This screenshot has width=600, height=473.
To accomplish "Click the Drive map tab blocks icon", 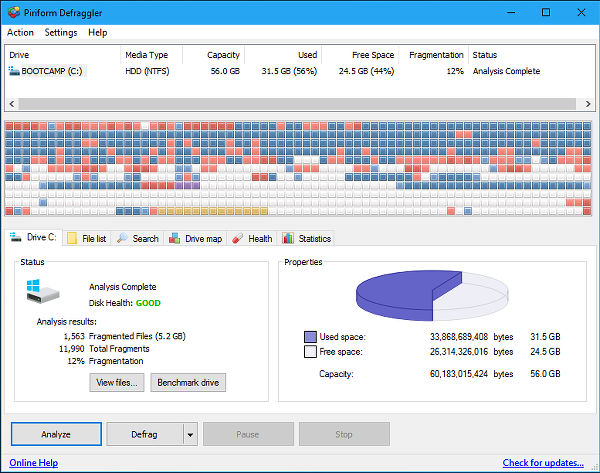I will (175, 238).
